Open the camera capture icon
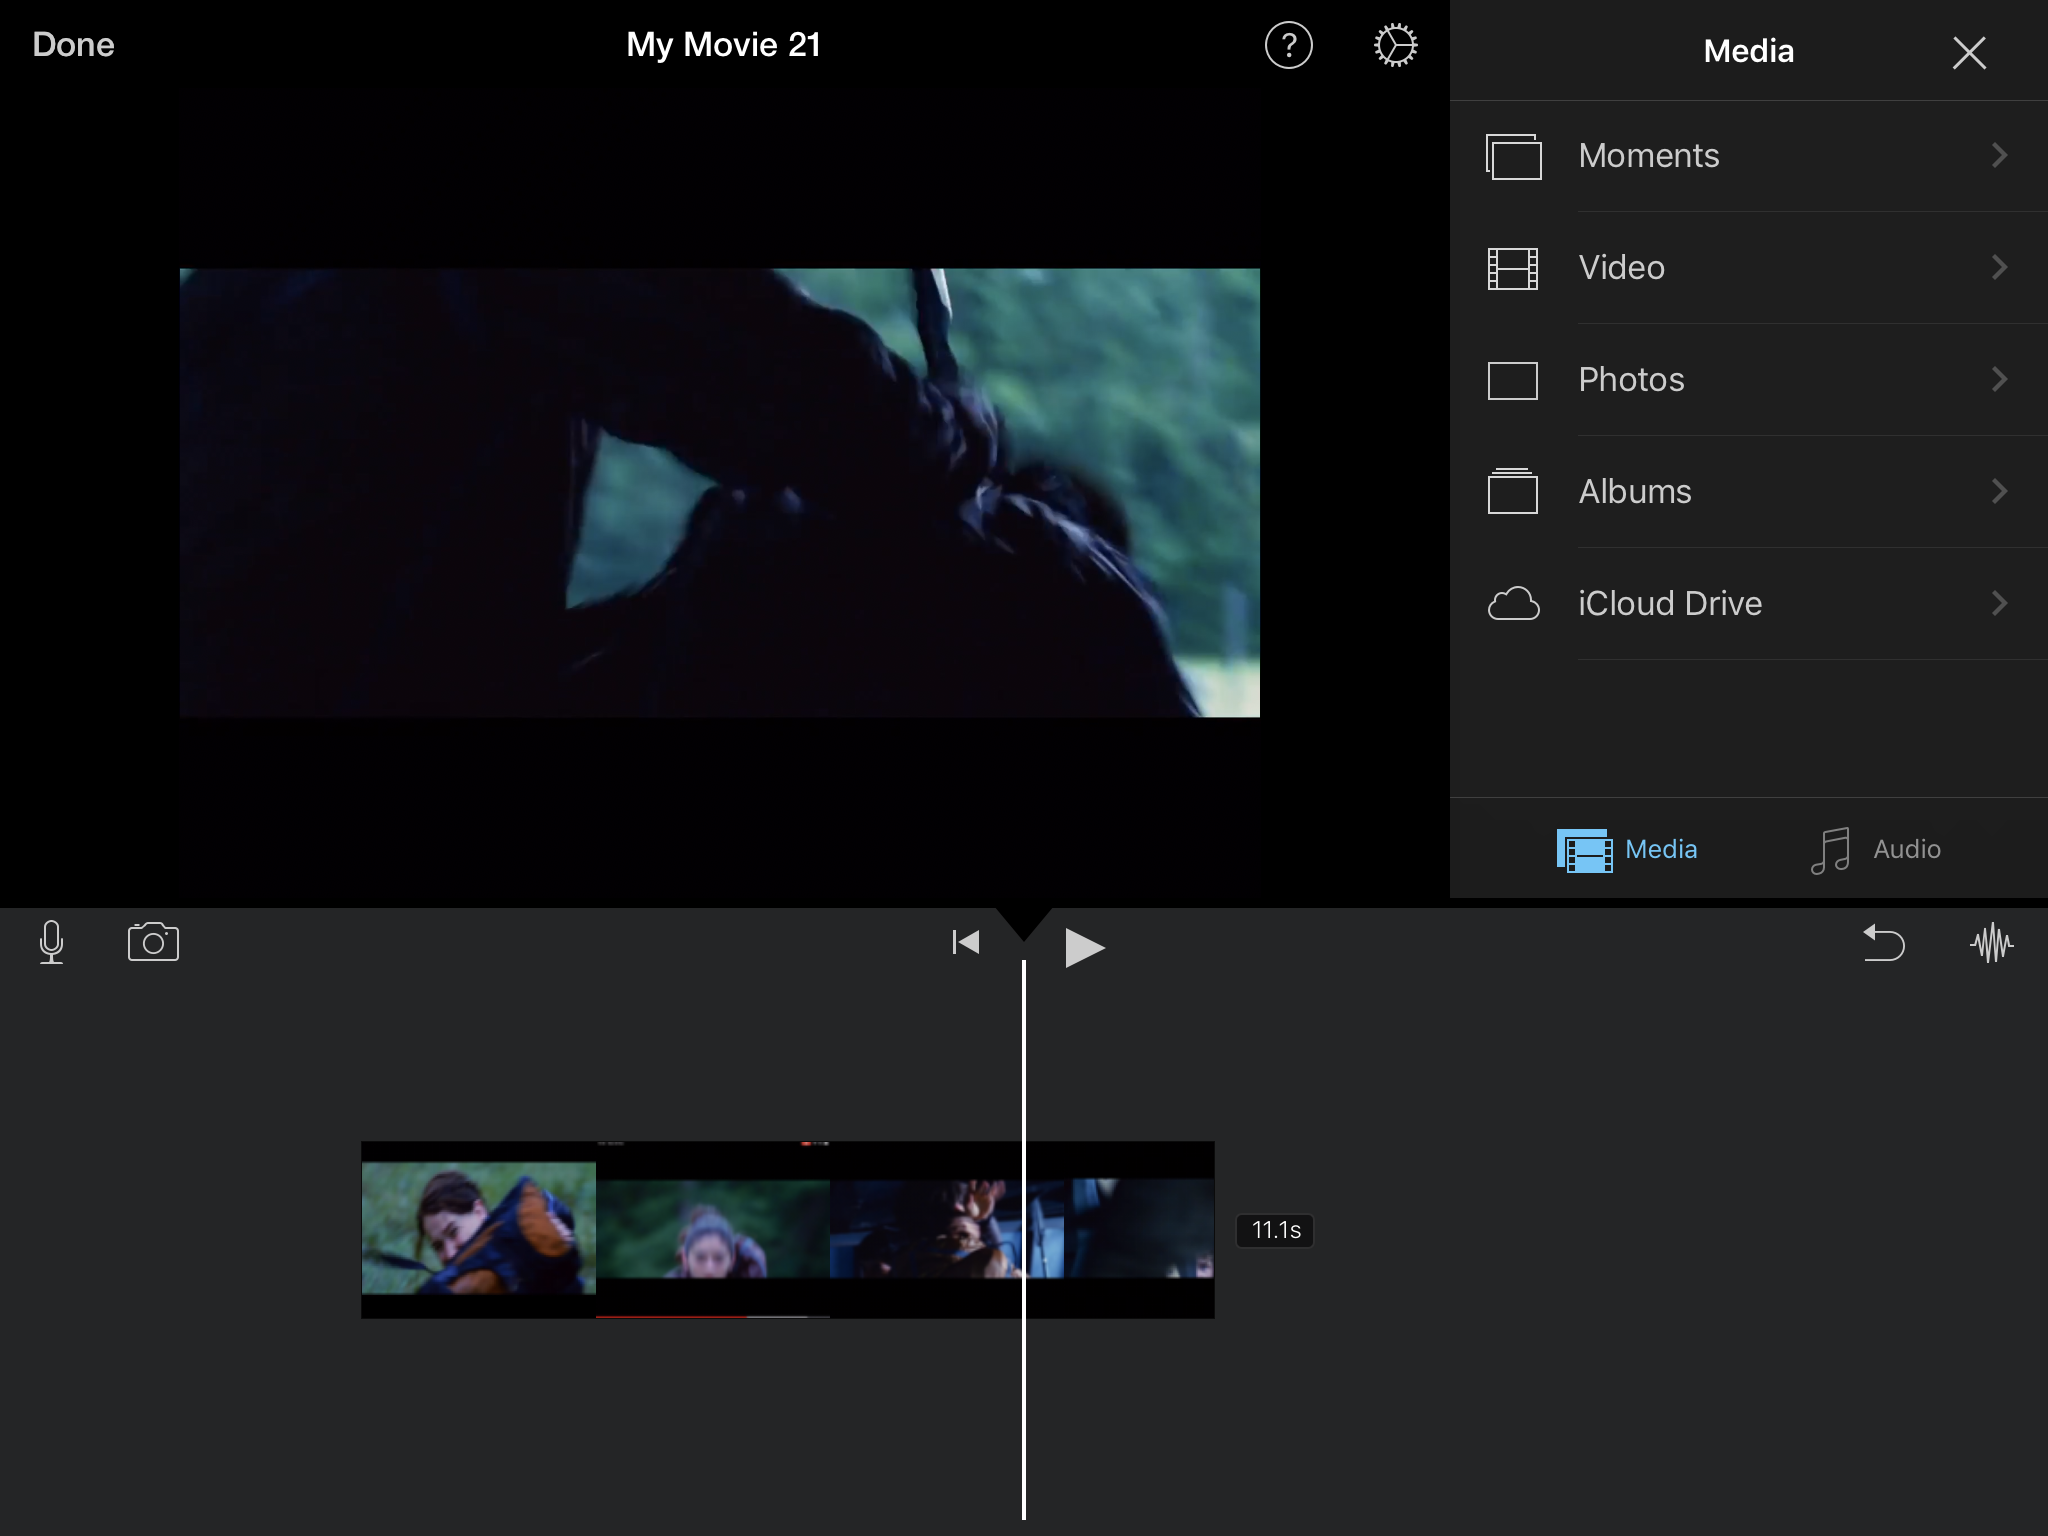The height and width of the screenshot is (1536, 2048). coord(153,942)
